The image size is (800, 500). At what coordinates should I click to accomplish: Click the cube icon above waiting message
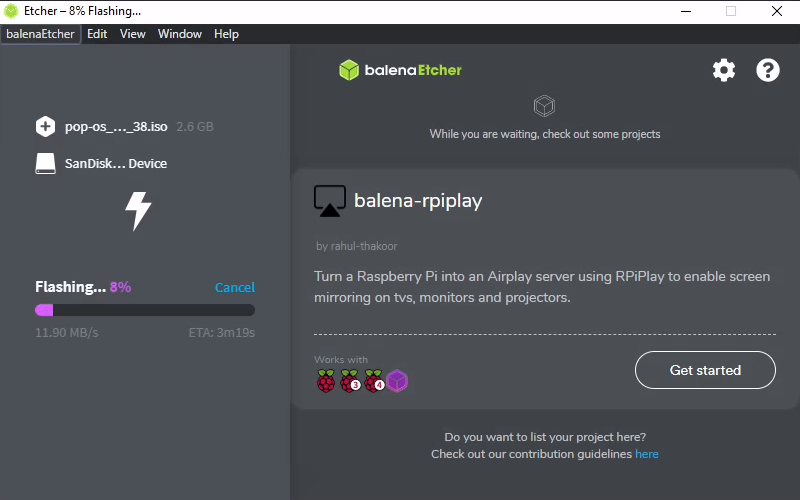tap(544, 105)
